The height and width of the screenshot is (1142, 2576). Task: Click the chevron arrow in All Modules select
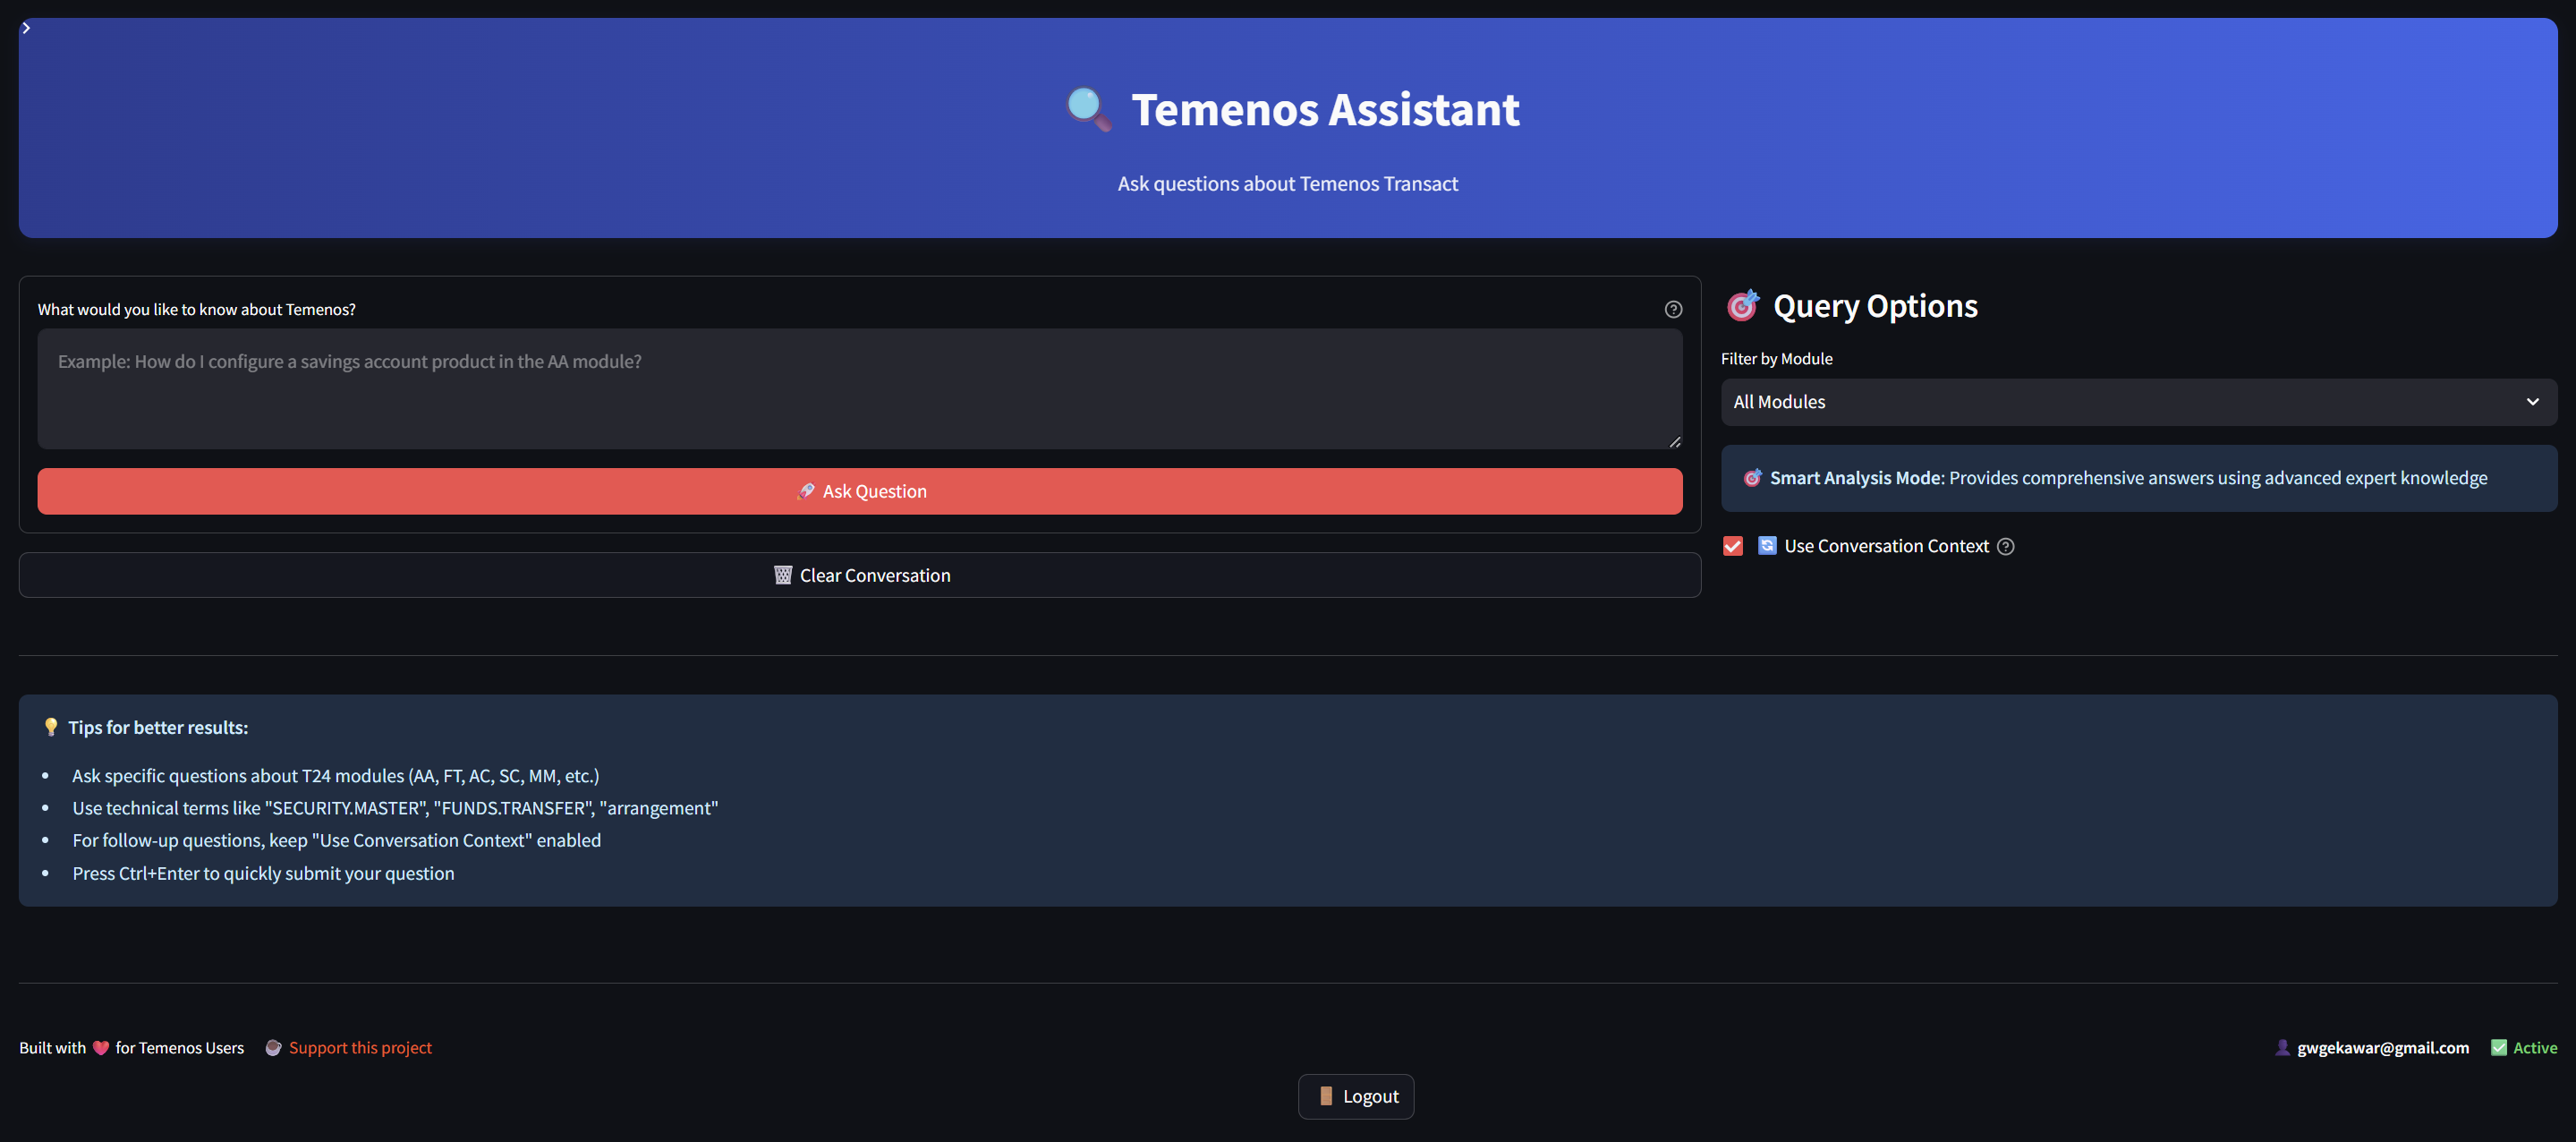pos(2533,402)
